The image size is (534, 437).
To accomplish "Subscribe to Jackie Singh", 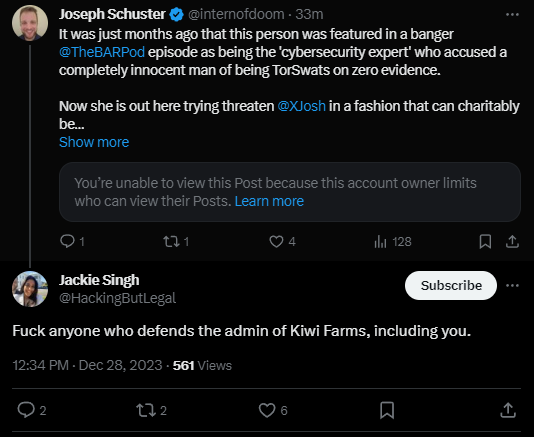I will [x=451, y=285].
